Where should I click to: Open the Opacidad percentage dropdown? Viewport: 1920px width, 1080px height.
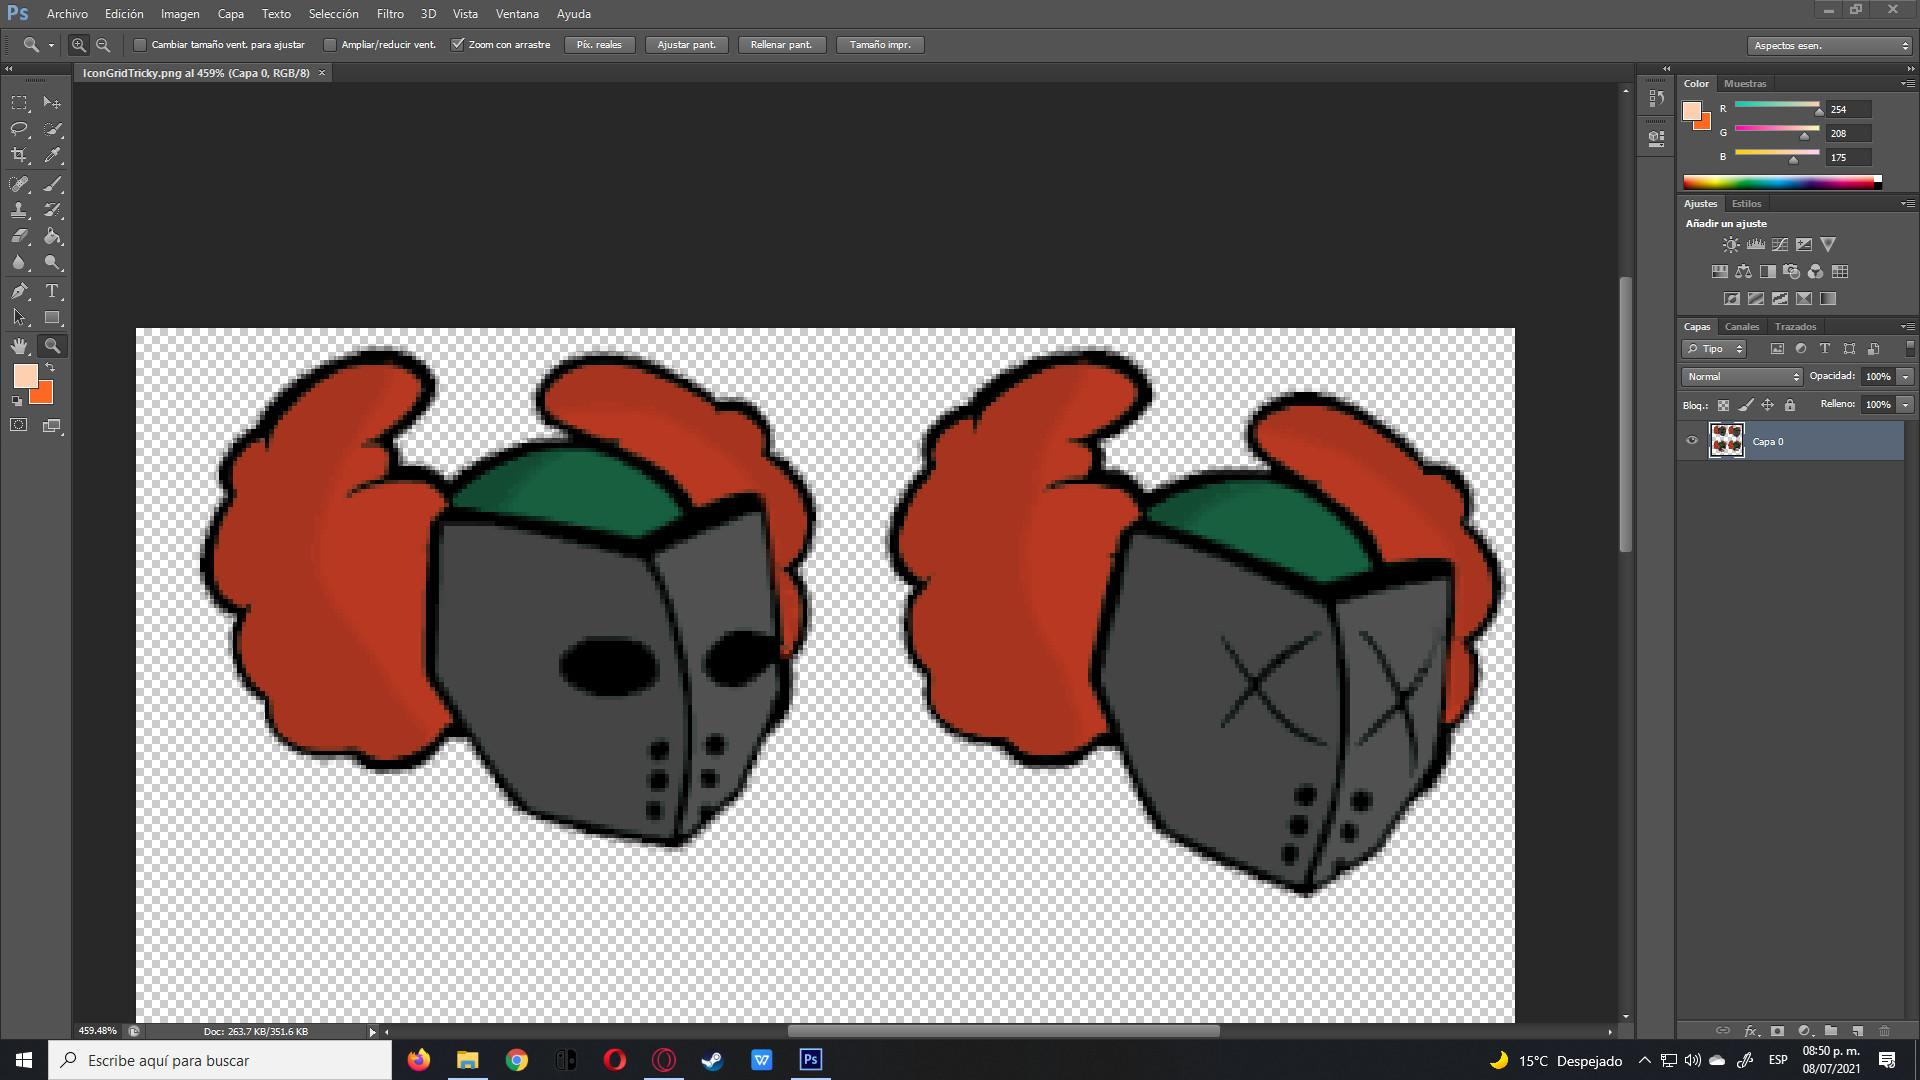[1905, 376]
